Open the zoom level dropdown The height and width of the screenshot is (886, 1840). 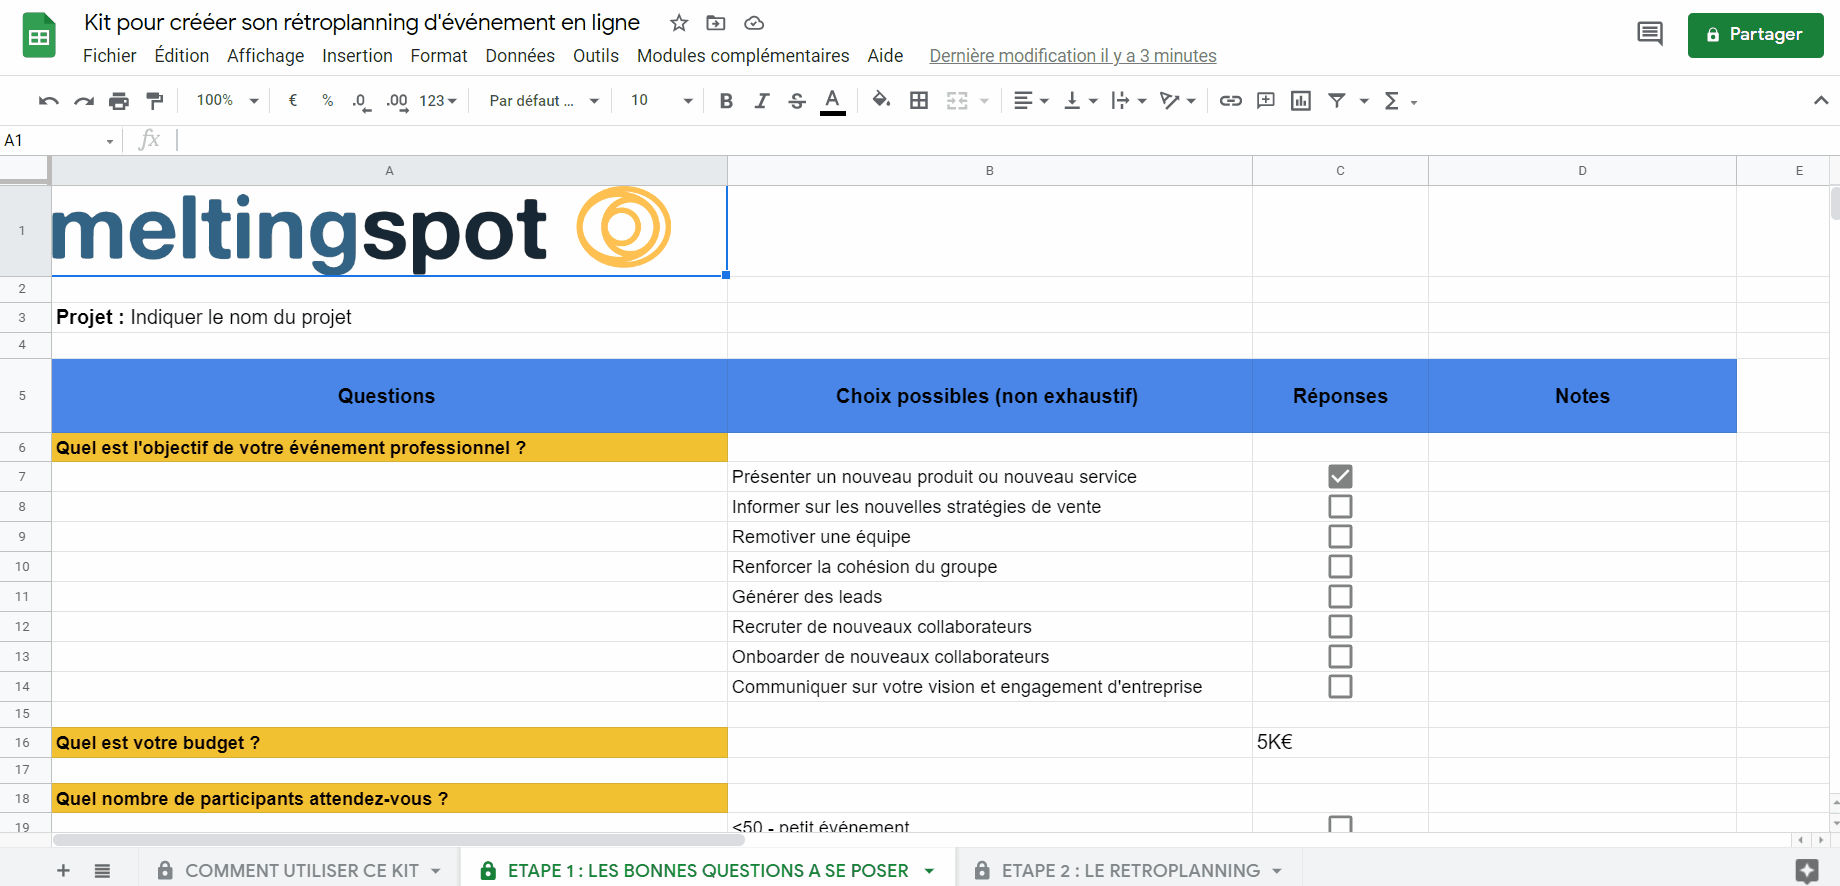pyautogui.click(x=227, y=101)
